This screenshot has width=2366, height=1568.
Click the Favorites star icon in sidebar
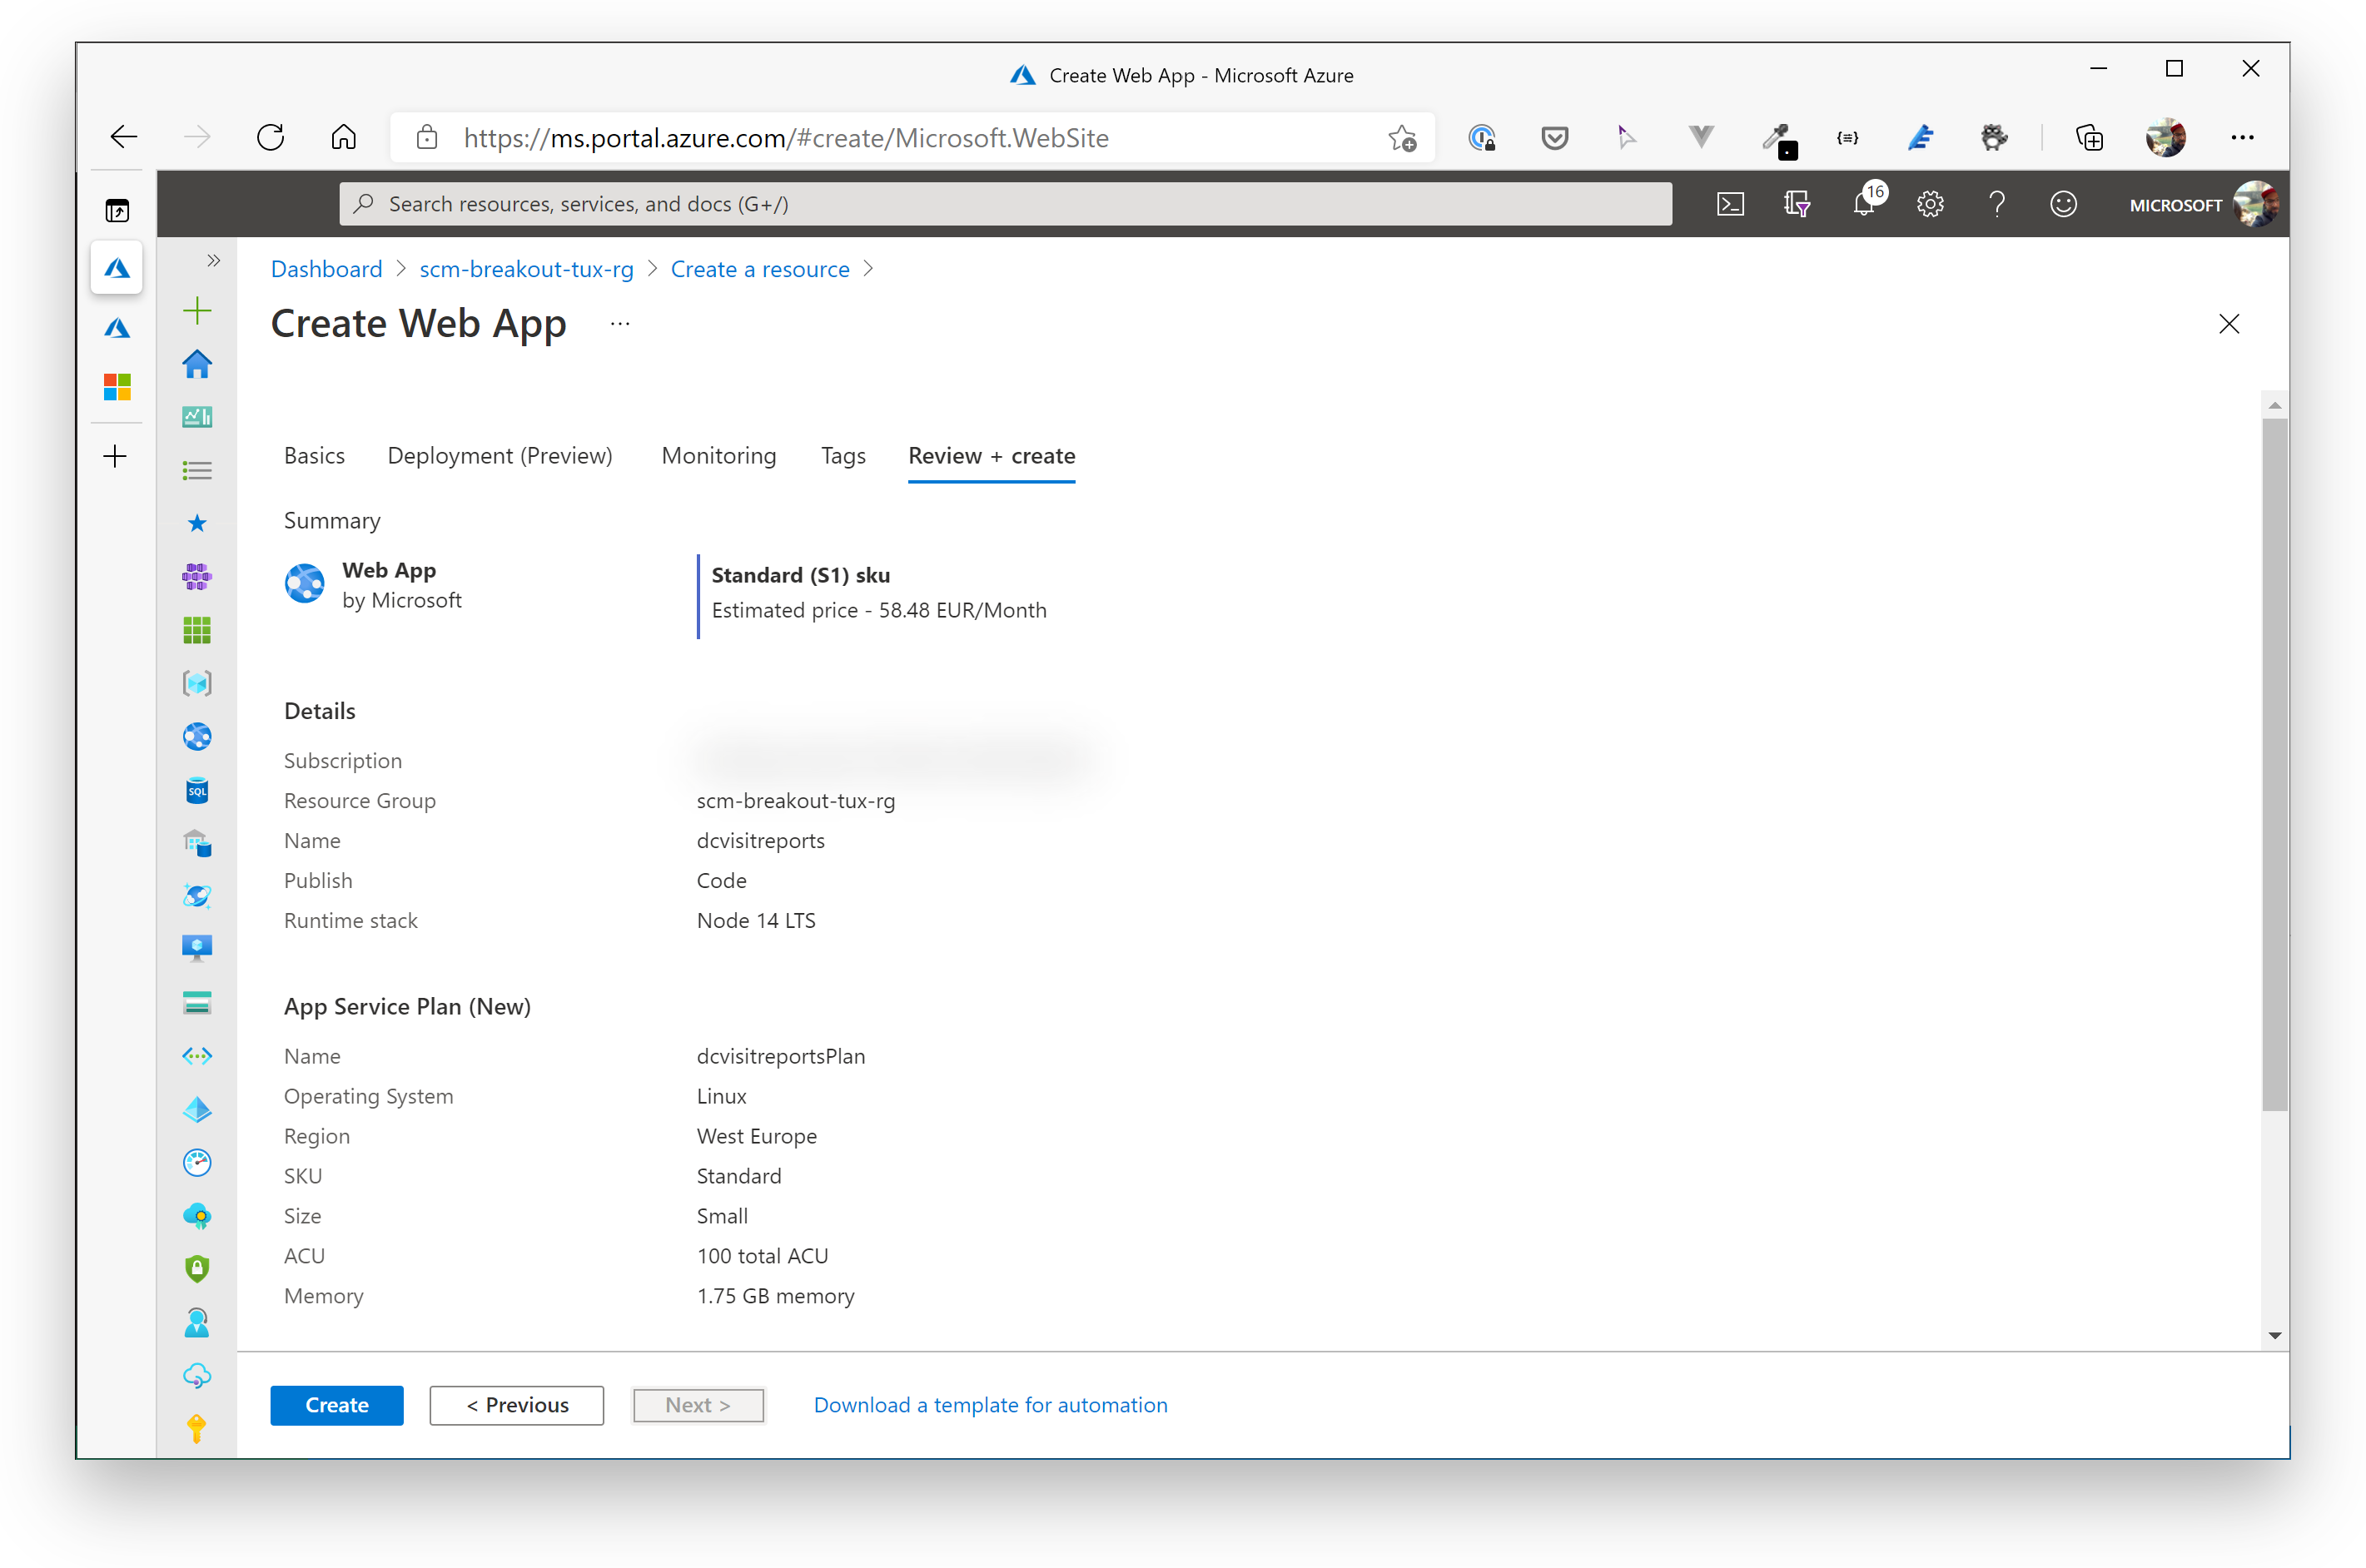197,523
